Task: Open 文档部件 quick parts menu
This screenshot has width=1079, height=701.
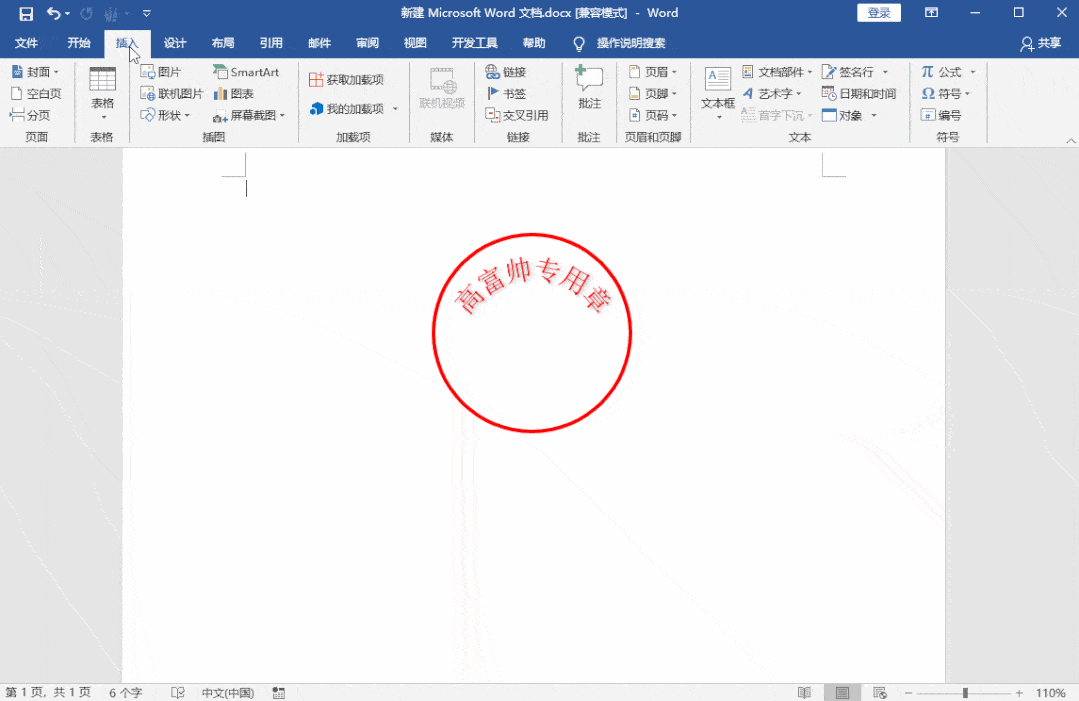Action: coord(778,72)
